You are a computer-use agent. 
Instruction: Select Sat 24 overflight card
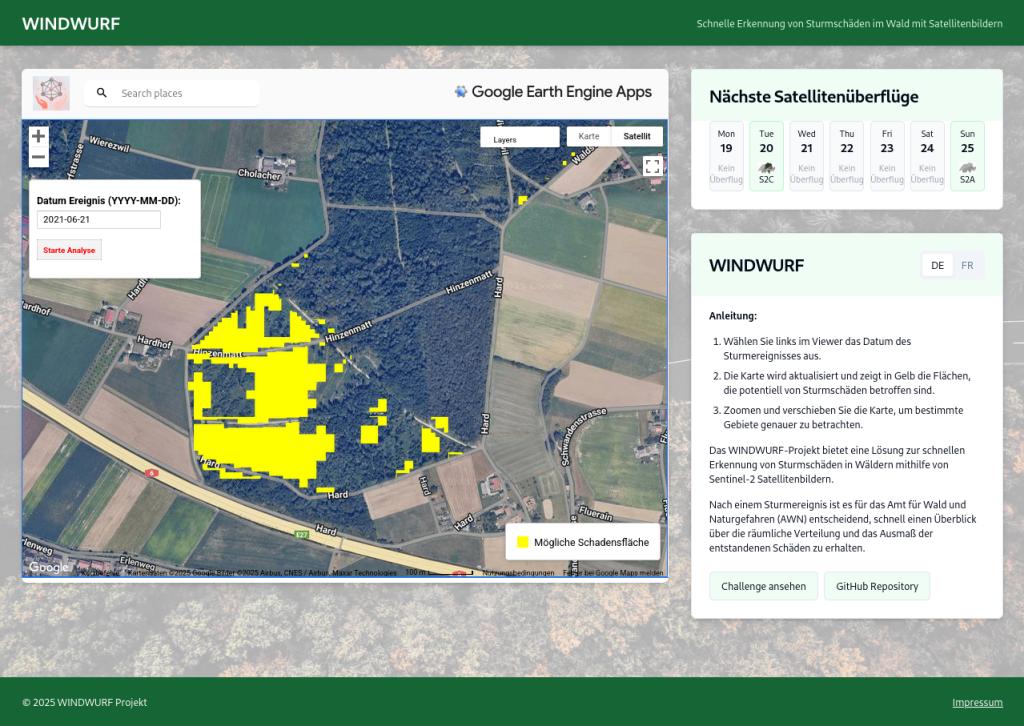tap(927, 156)
